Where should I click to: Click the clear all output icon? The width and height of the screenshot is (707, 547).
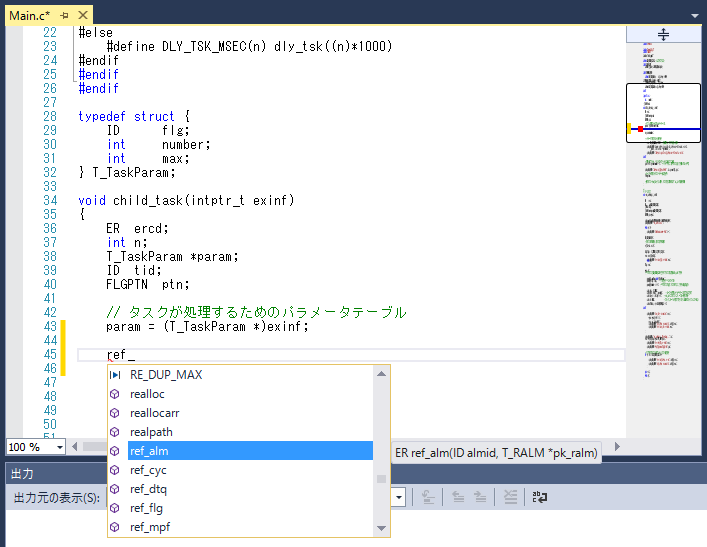510,497
